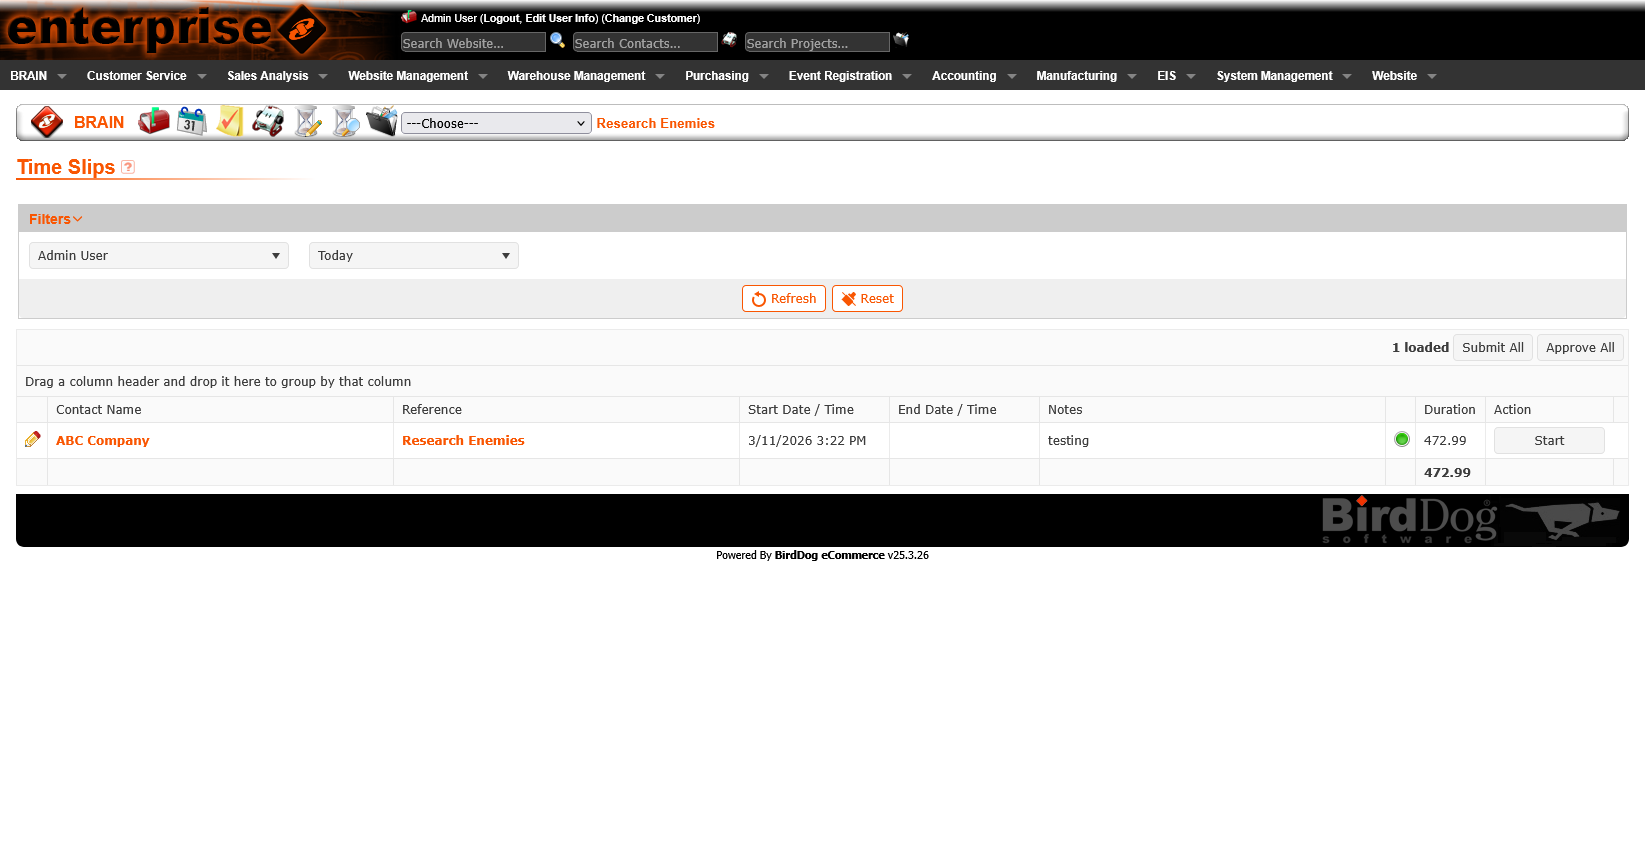Open the calendar icon in BRAIN toolbar
Image resolution: width=1645 pixels, height=848 pixels.
pyautogui.click(x=191, y=122)
